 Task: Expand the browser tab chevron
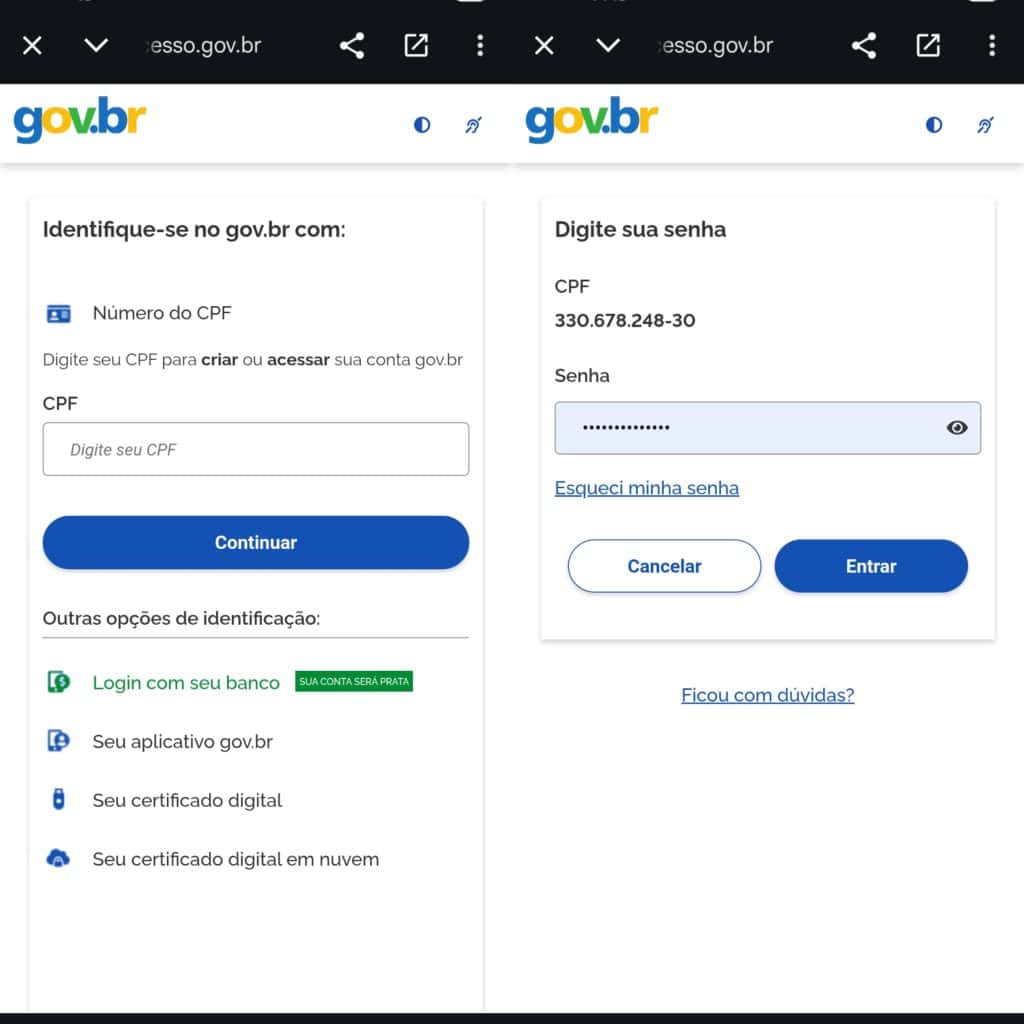(96, 45)
